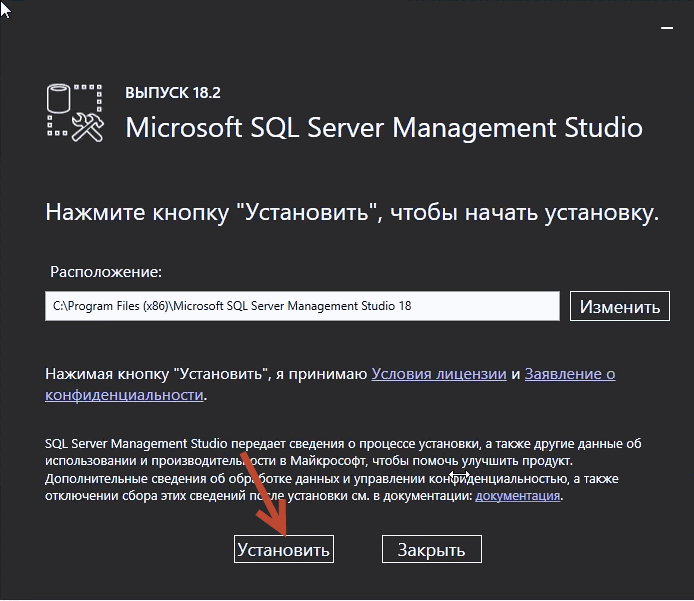Open the Условия лицензии link
This screenshot has width=694, height=601.
pyautogui.click(x=439, y=374)
